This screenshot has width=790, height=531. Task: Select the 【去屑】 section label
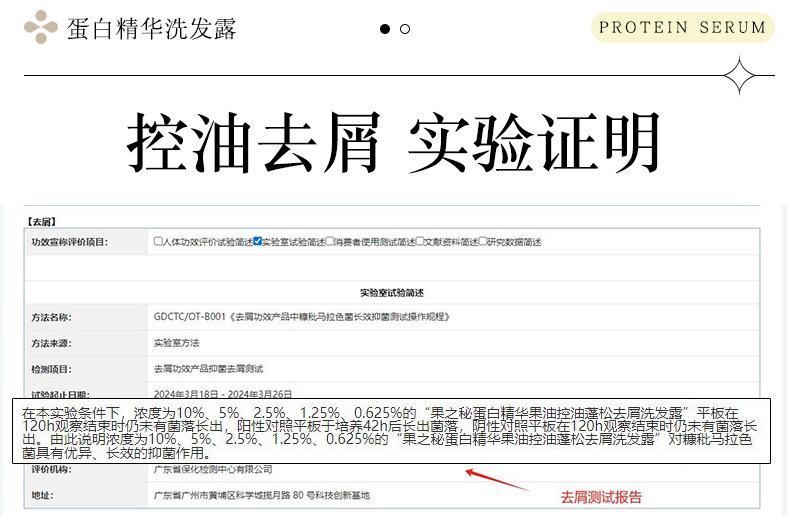pyautogui.click(x=41, y=222)
